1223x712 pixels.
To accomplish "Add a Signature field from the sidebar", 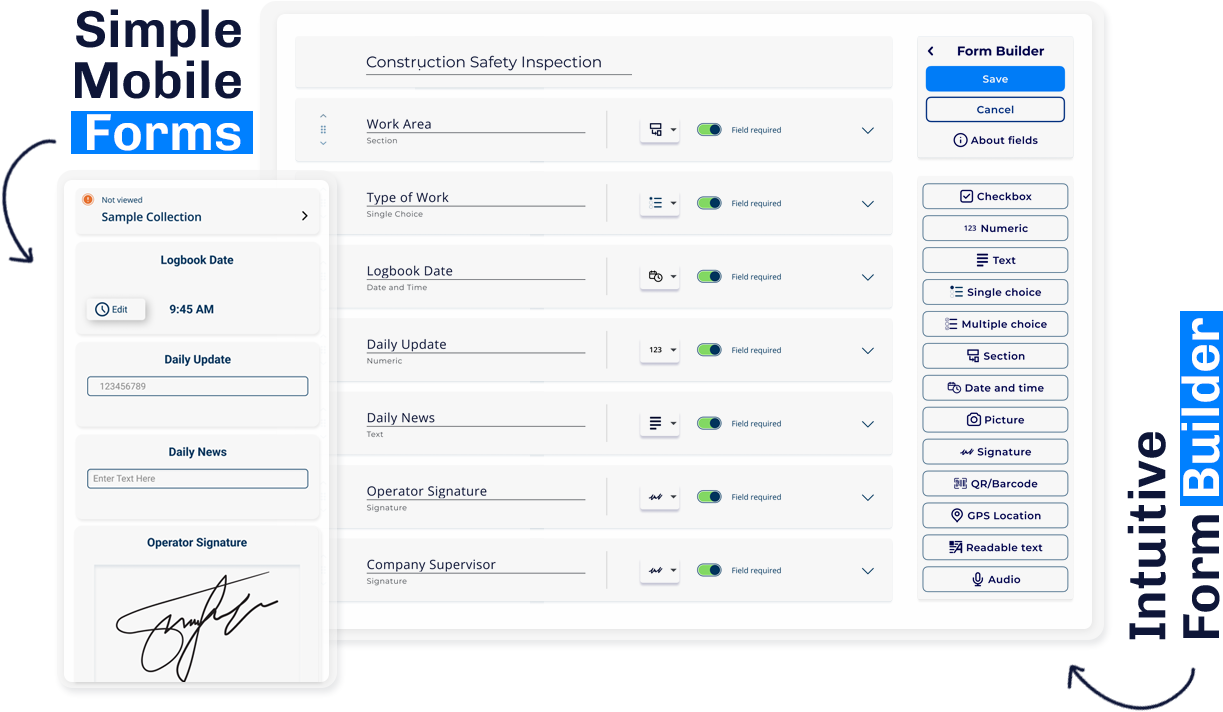I will pyautogui.click(x=994, y=451).
